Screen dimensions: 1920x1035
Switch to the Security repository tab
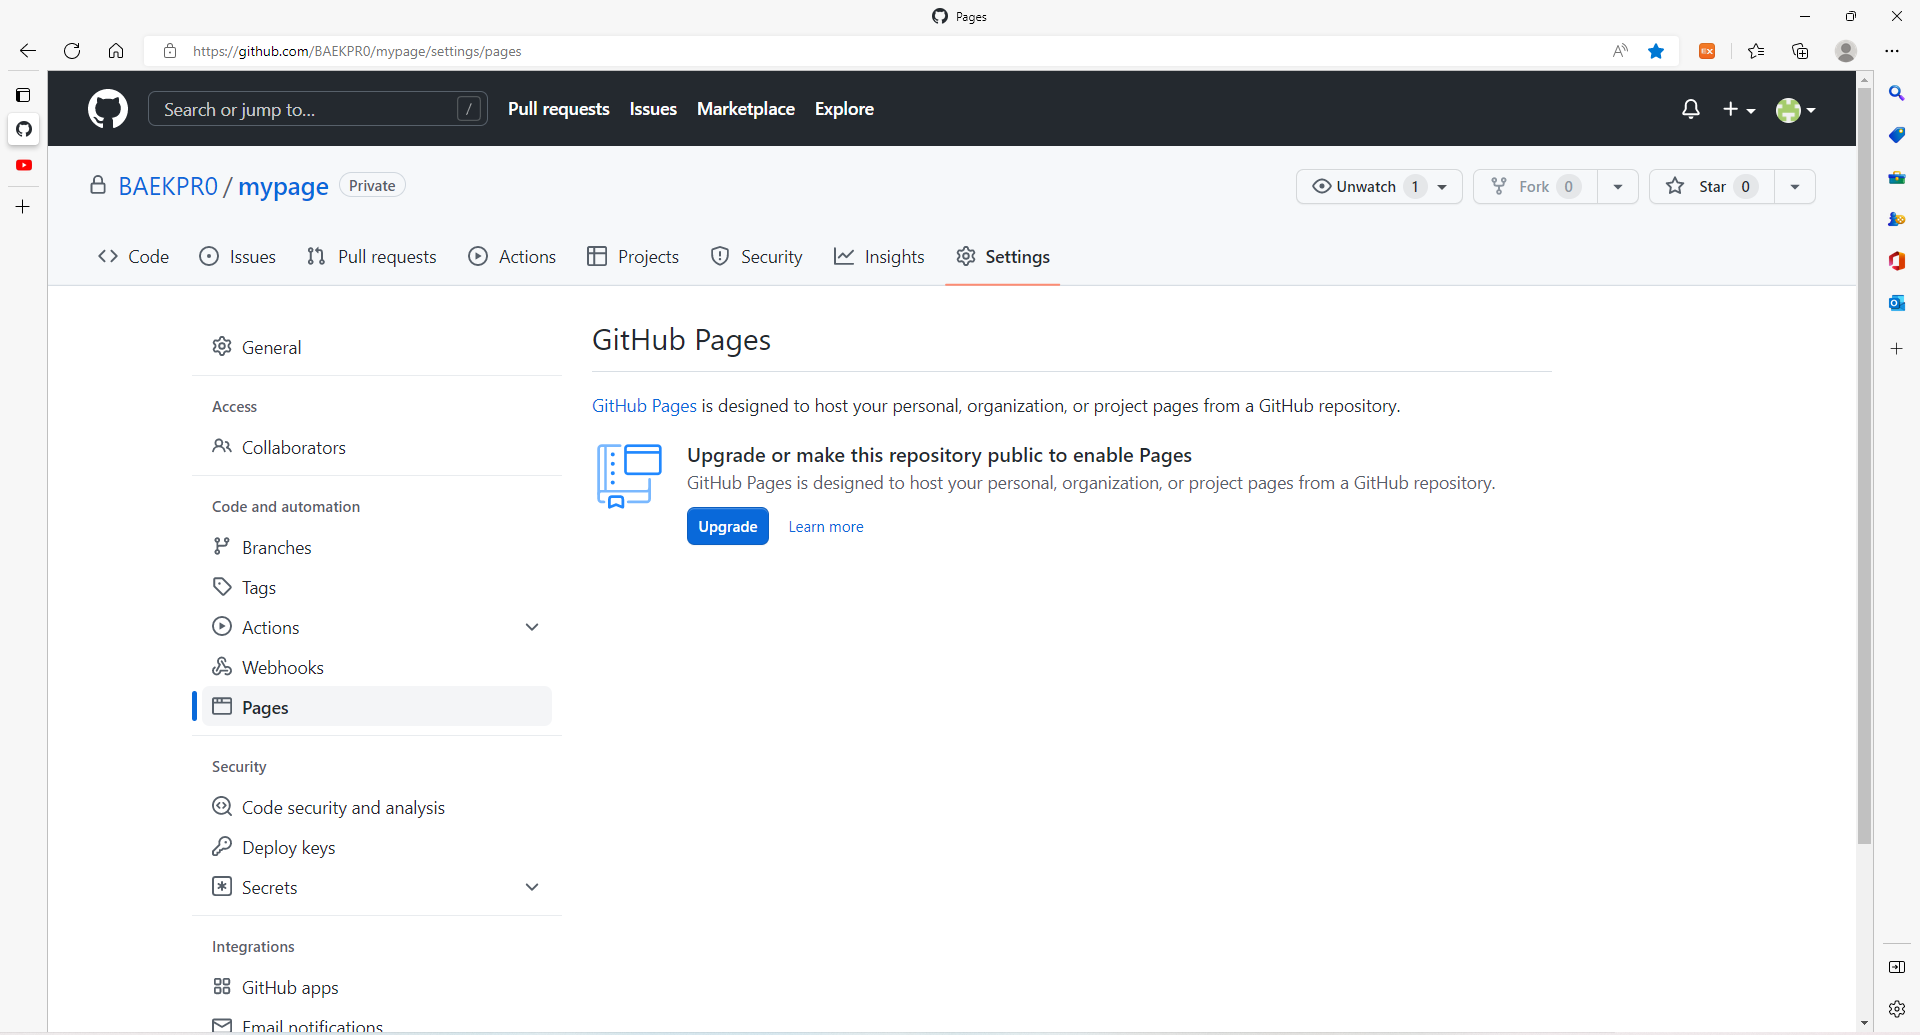[x=757, y=257]
